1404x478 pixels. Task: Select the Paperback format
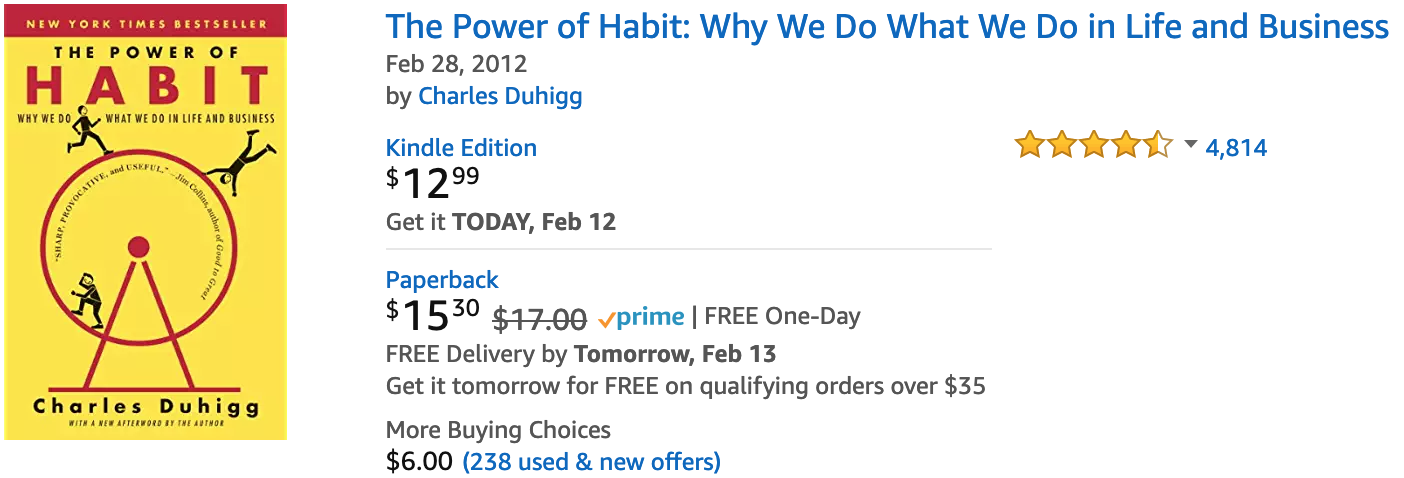point(442,280)
